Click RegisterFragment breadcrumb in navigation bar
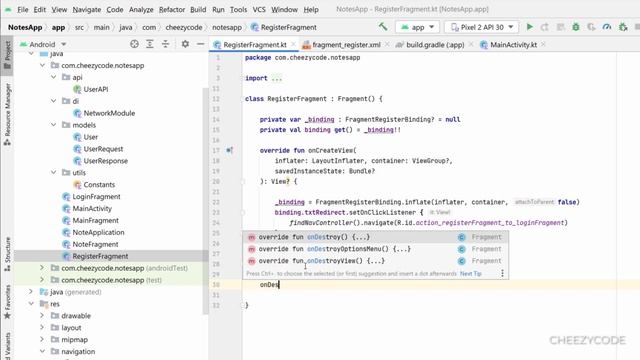This screenshot has width=640, height=360. (288, 27)
